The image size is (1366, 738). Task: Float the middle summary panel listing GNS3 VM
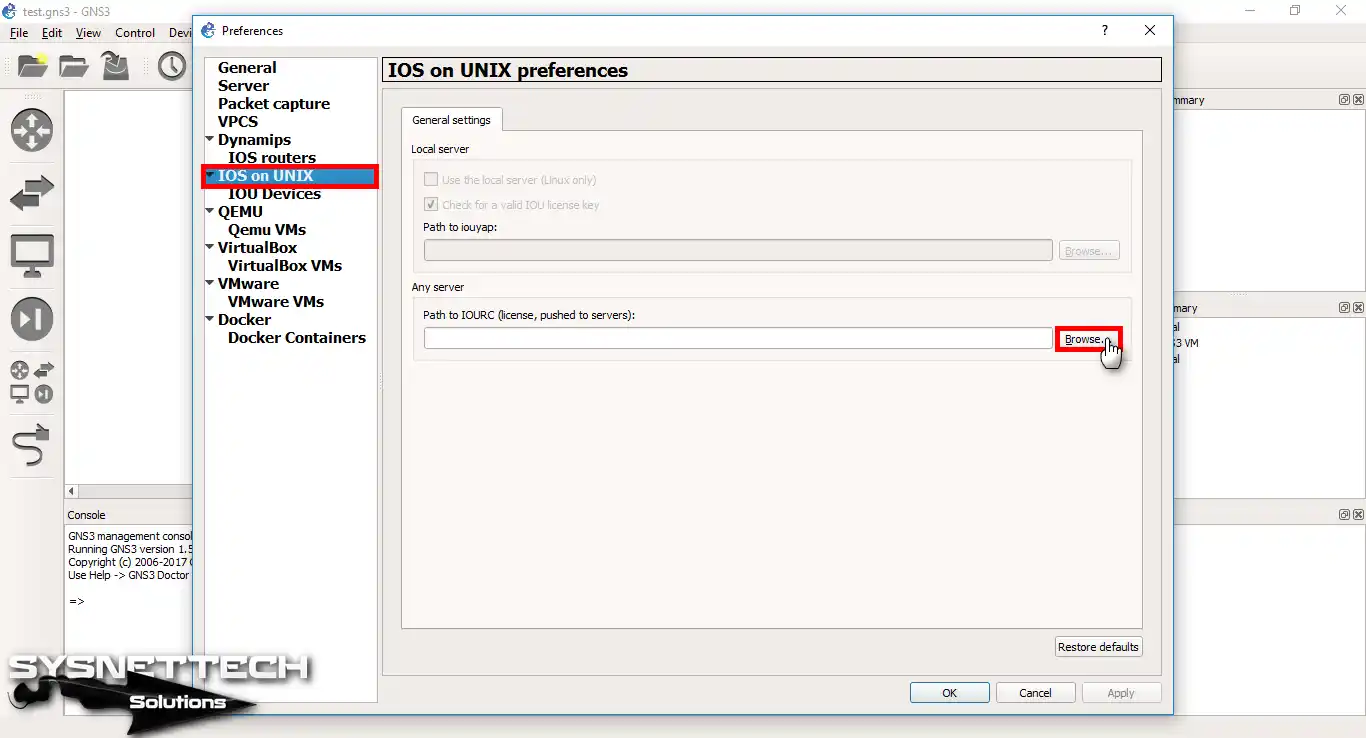[1345, 308]
